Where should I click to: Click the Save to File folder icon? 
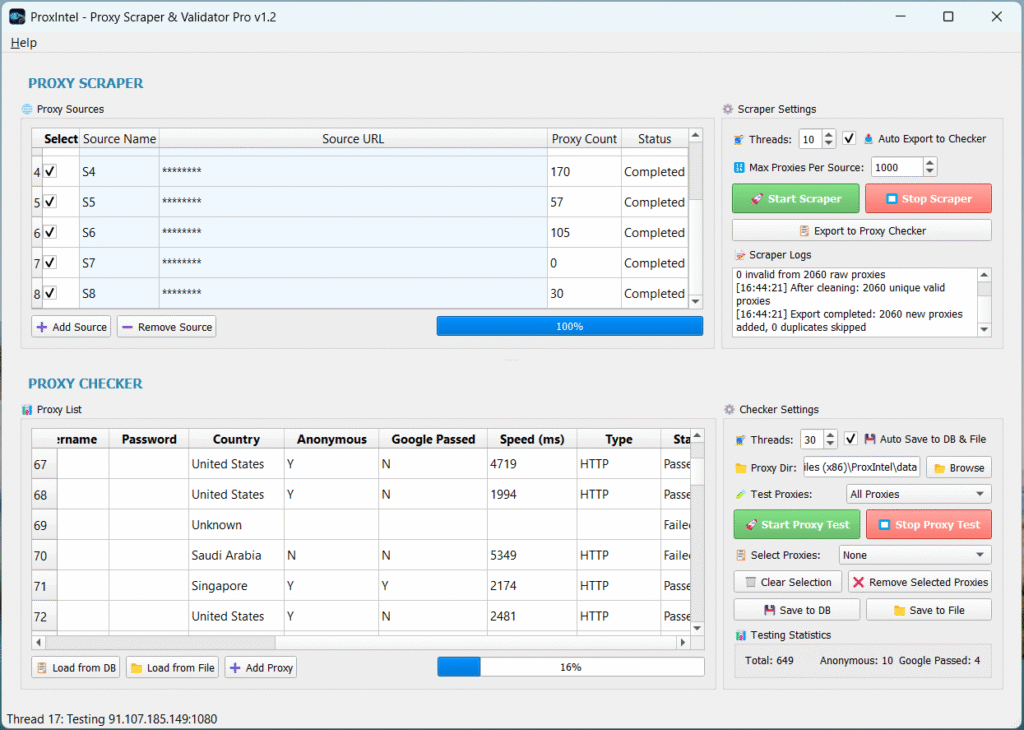[898, 609]
